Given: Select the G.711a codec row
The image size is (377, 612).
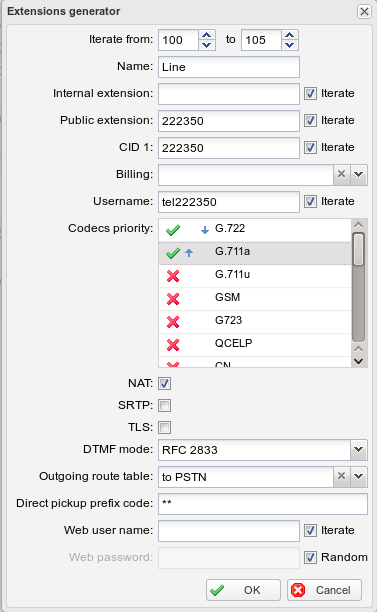Looking at the screenshot, I should point(255,253).
